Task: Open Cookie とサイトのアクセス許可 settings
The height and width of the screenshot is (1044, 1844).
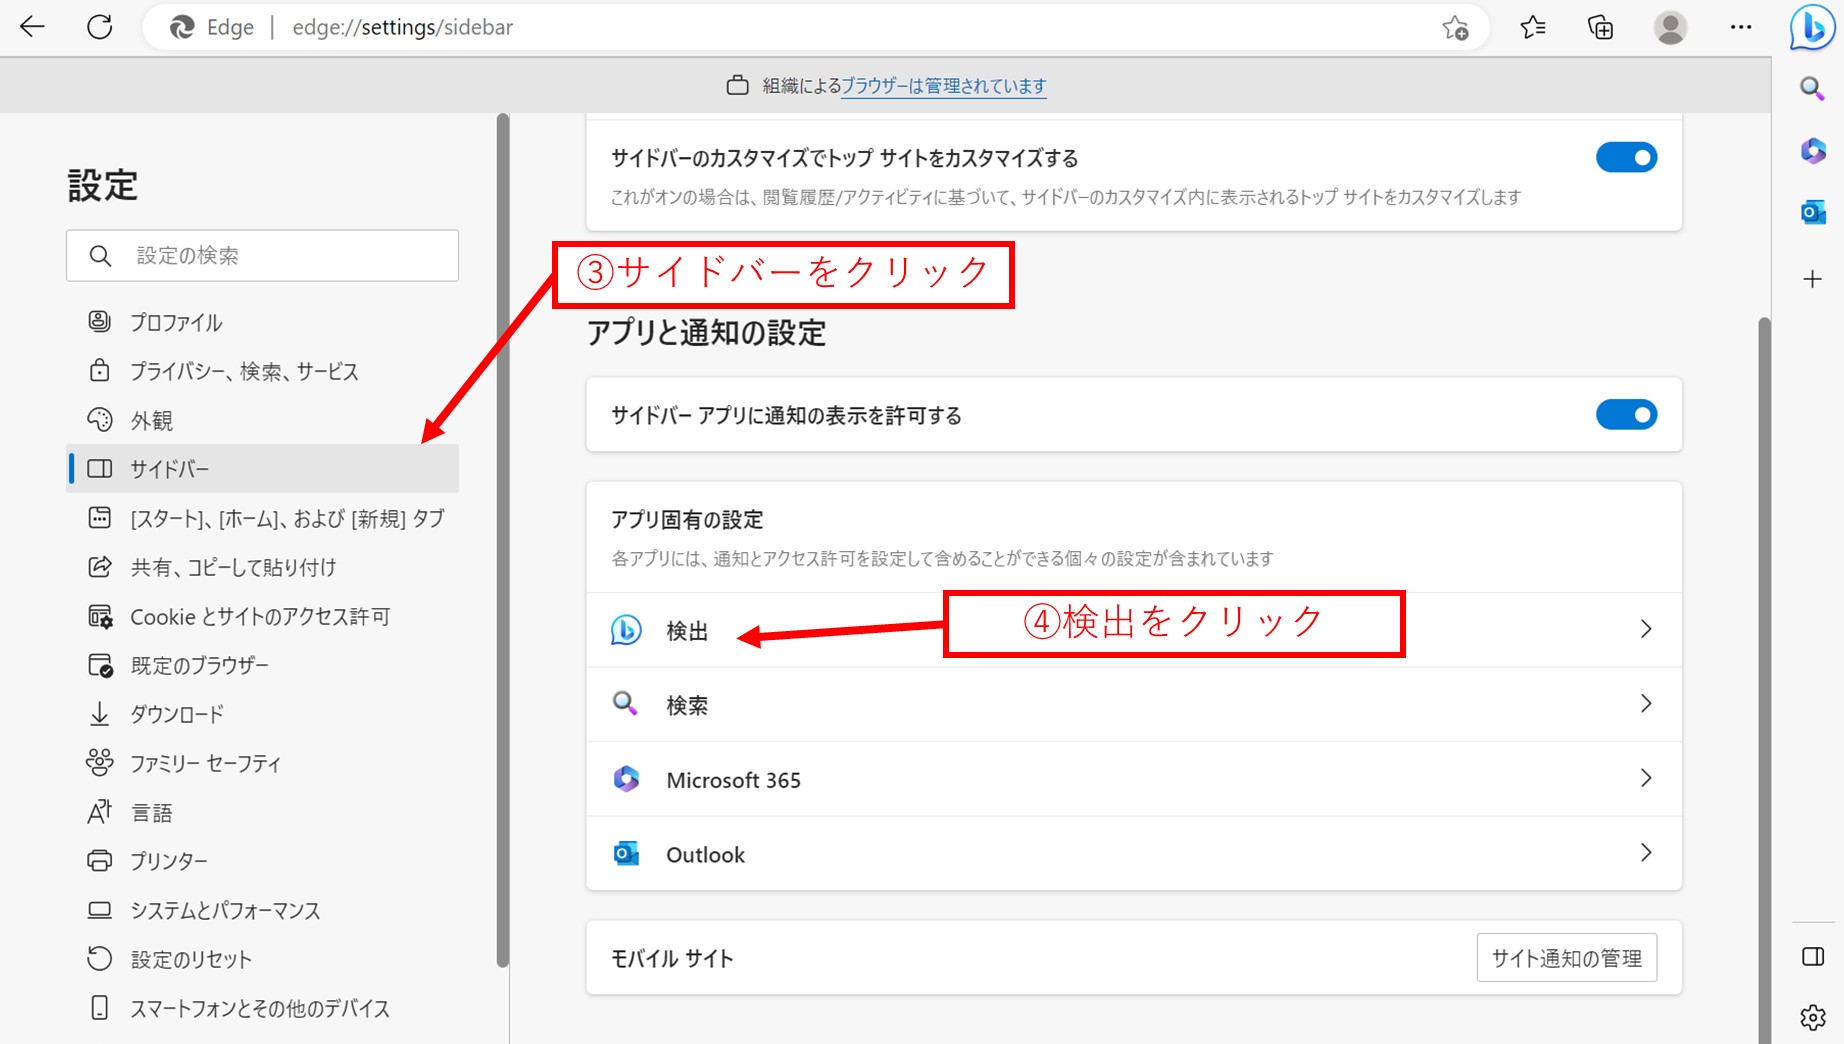Action: [x=262, y=615]
